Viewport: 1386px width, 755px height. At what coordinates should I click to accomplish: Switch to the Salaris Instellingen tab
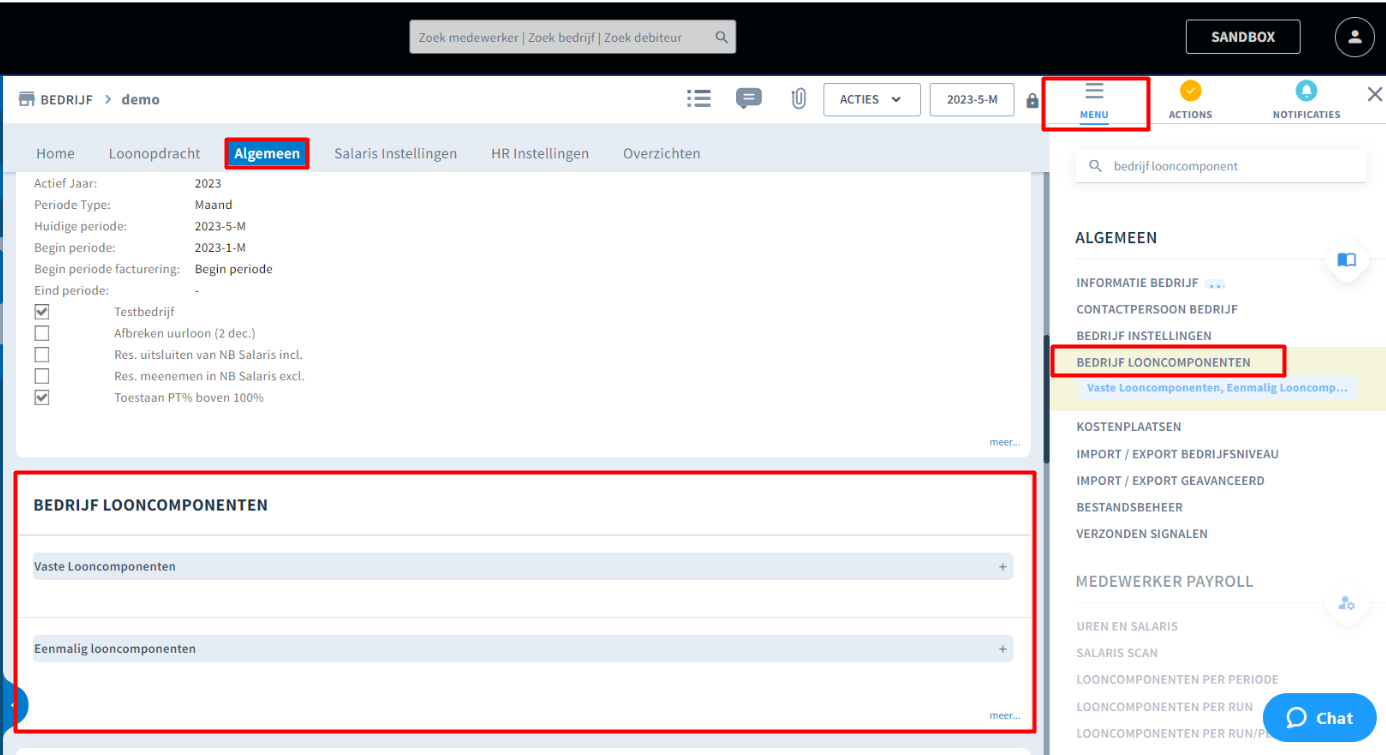click(x=395, y=154)
